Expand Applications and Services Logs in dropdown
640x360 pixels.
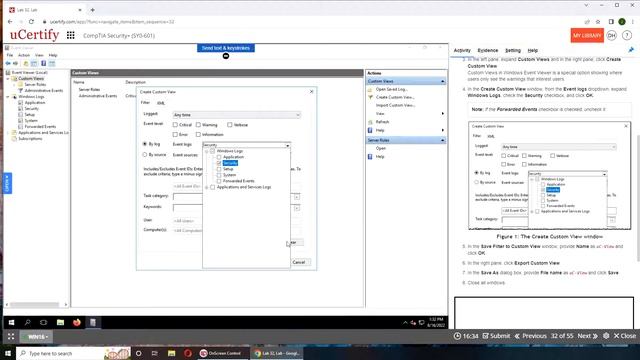207,187
